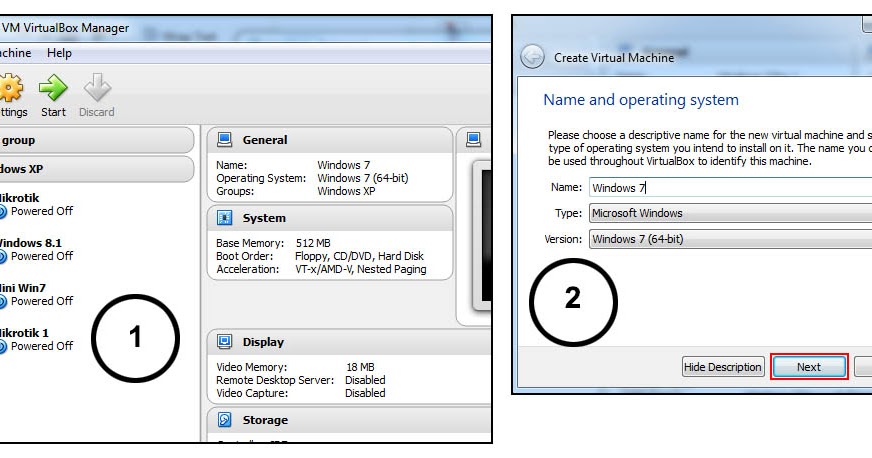872x458 pixels.
Task: Click the Display section screen icon
Action: click(225, 342)
